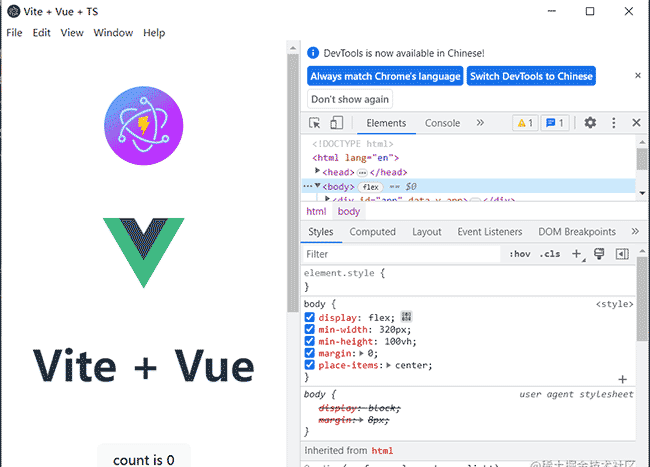Image resolution: width=650 pixels, height=467 pixels.
Task: Toggle the .cls class editor
Action: coord(550,254)
